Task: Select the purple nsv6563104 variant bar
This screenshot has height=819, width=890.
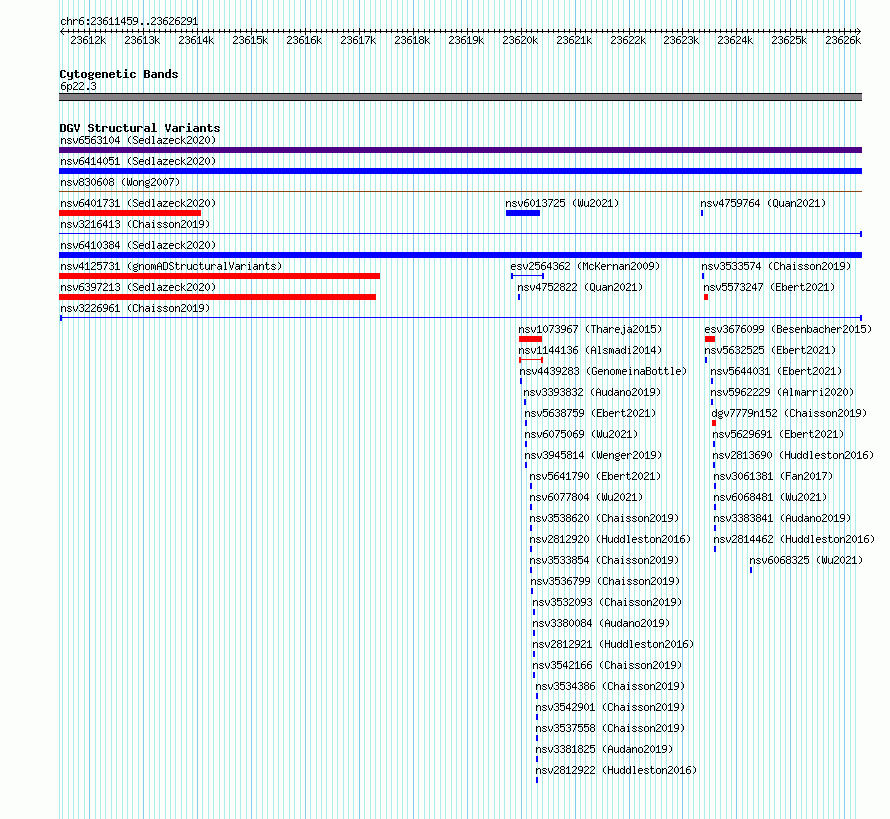Action: coord(460,150)
